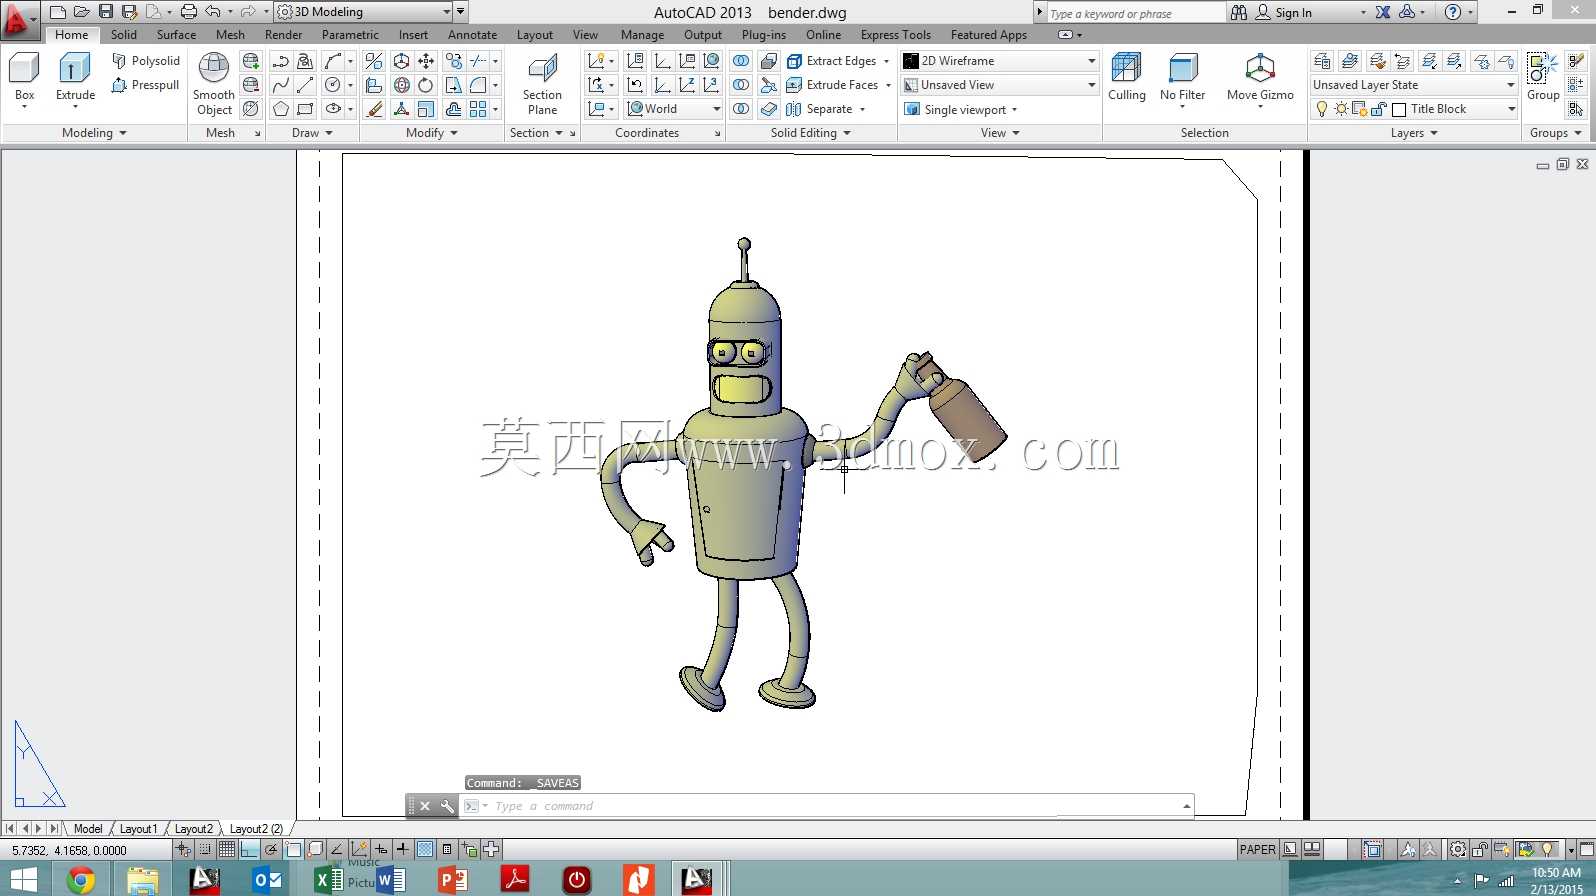
Task: Expand the Draw panel
Action: pos(312,133)
